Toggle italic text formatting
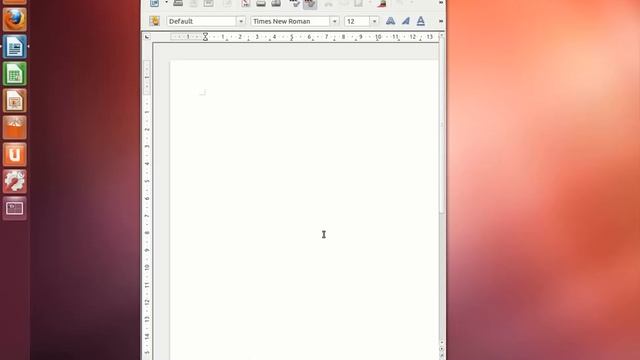 coord(406,21)
